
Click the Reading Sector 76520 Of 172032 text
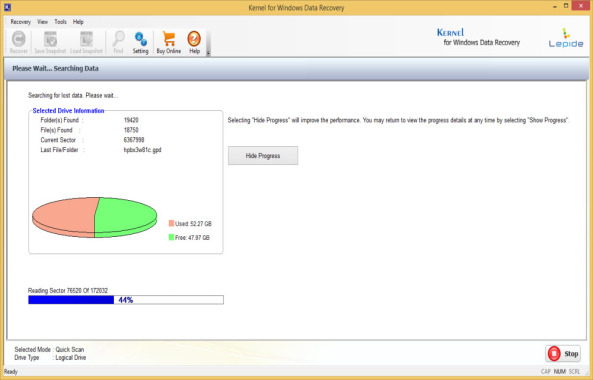pyautogui.click(x=68, y=290)
